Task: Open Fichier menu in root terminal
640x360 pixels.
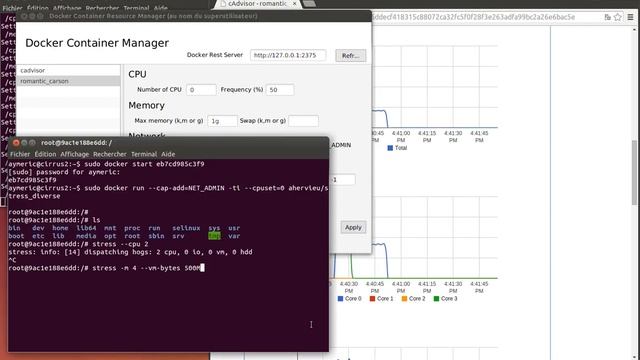Action: coord(20,154)
